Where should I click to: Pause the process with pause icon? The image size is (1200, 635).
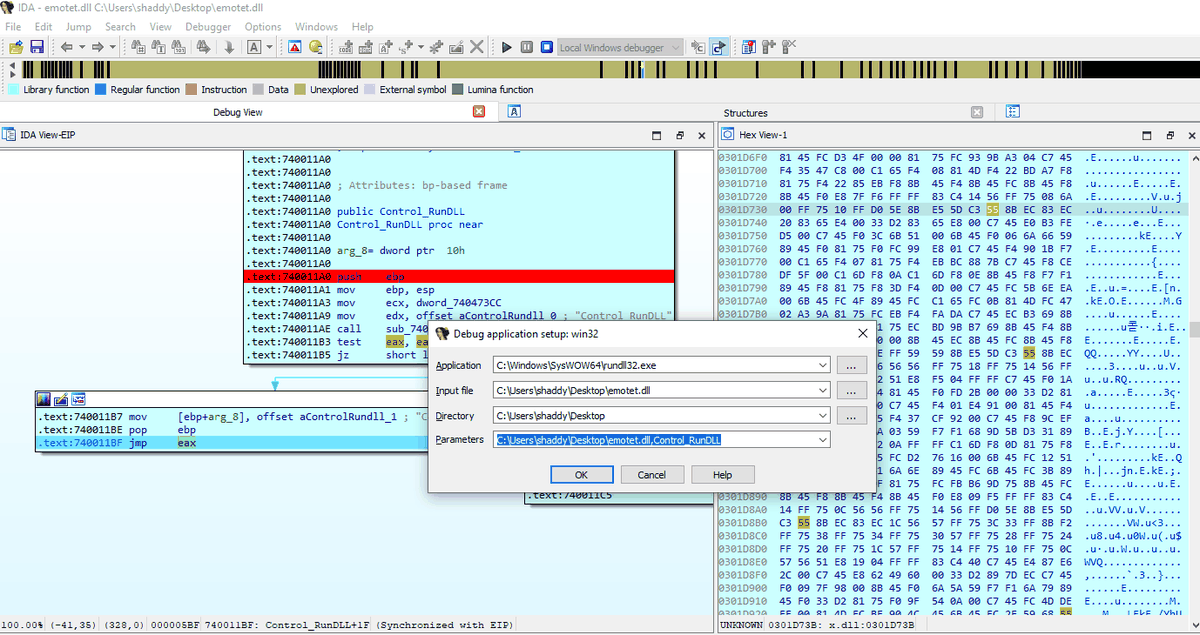[527, 47]
